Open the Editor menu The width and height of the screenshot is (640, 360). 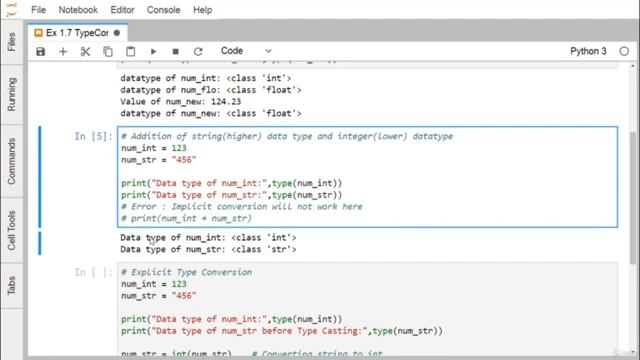tap(122, 10)
